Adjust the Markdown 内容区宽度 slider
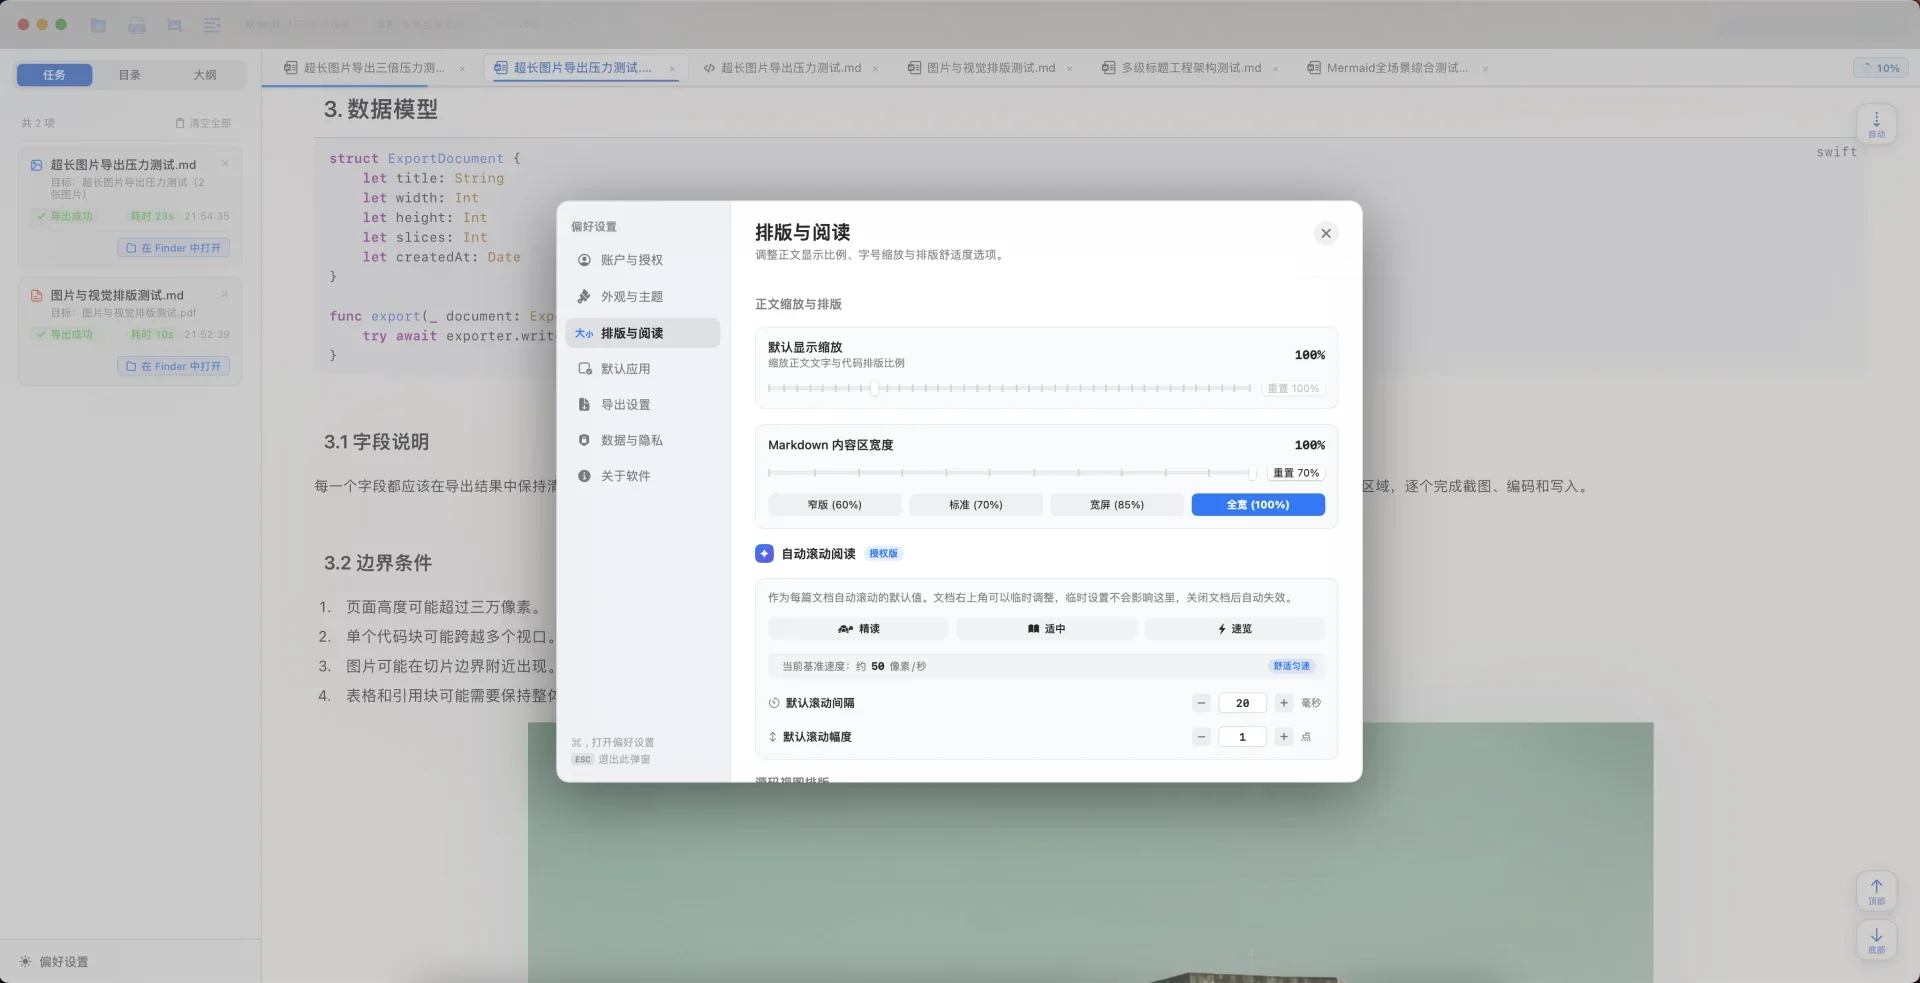The width and height of the screenshot is (1920, 983). click(x=1010, y=473)
